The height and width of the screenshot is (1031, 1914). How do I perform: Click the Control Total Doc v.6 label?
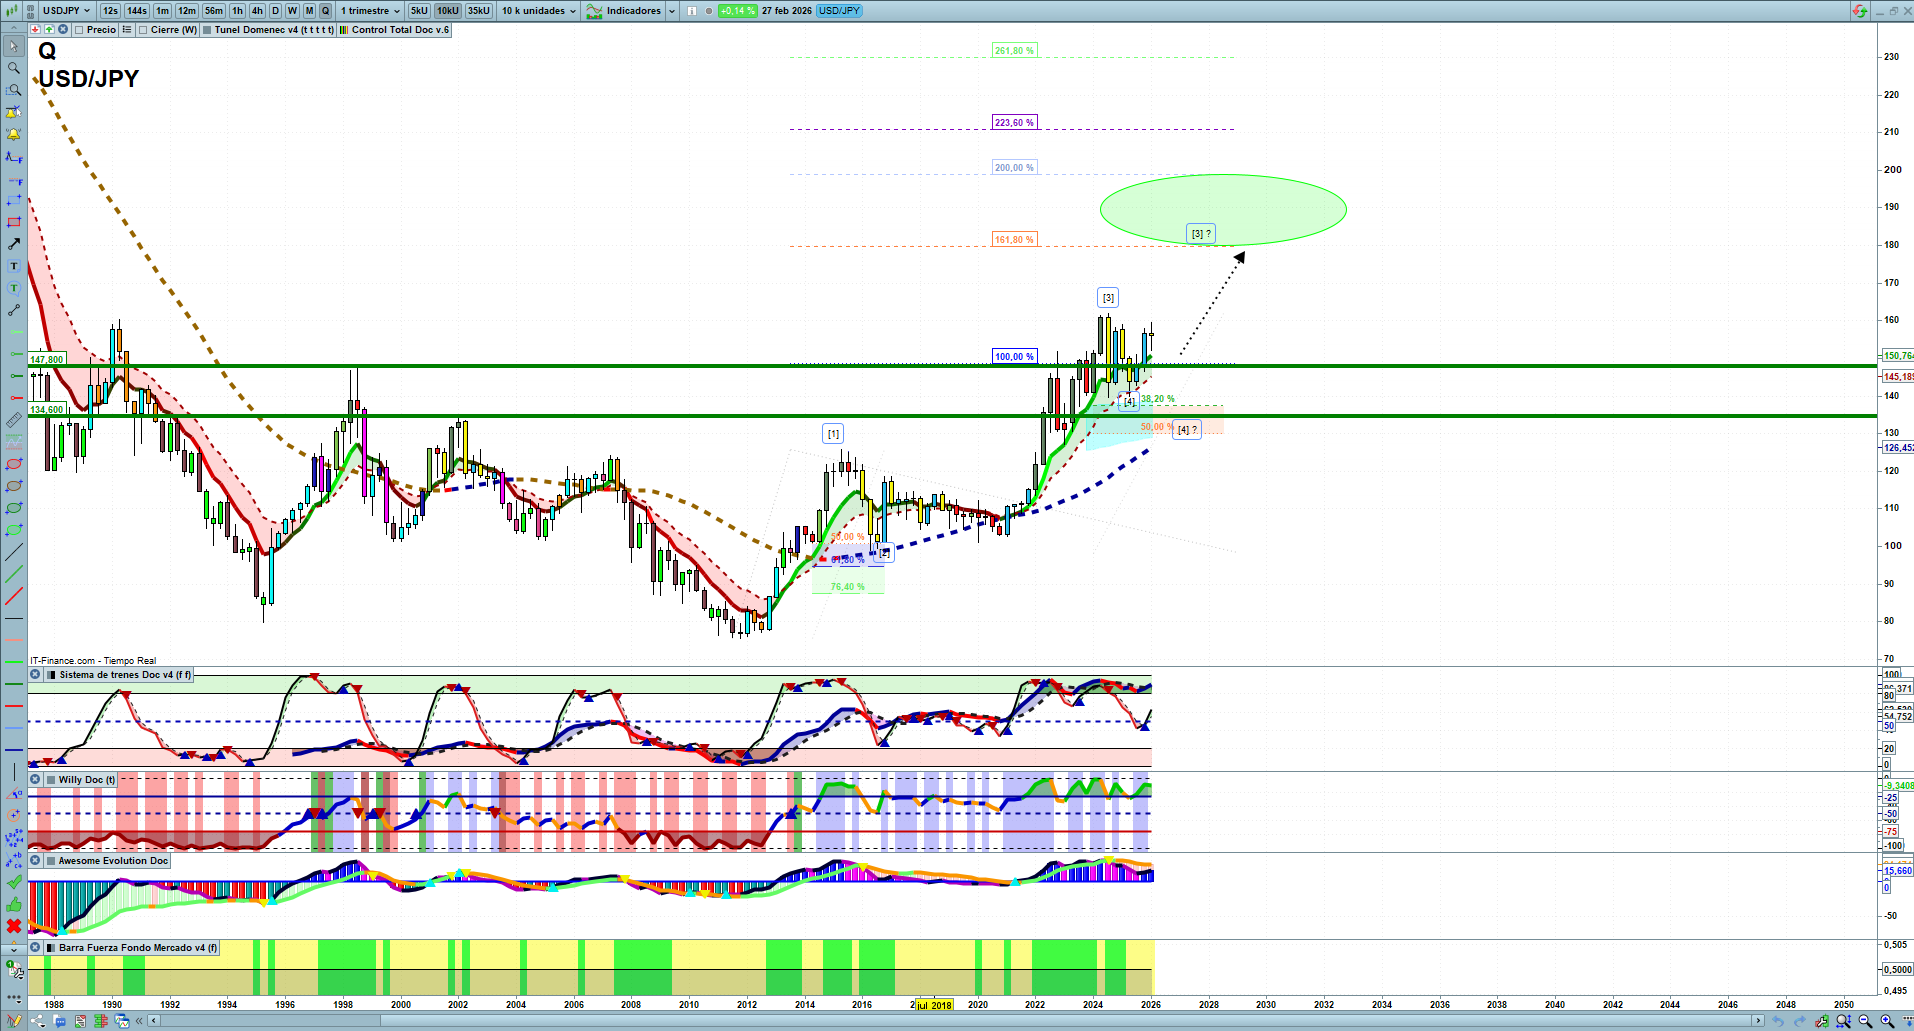pos(400,30)
